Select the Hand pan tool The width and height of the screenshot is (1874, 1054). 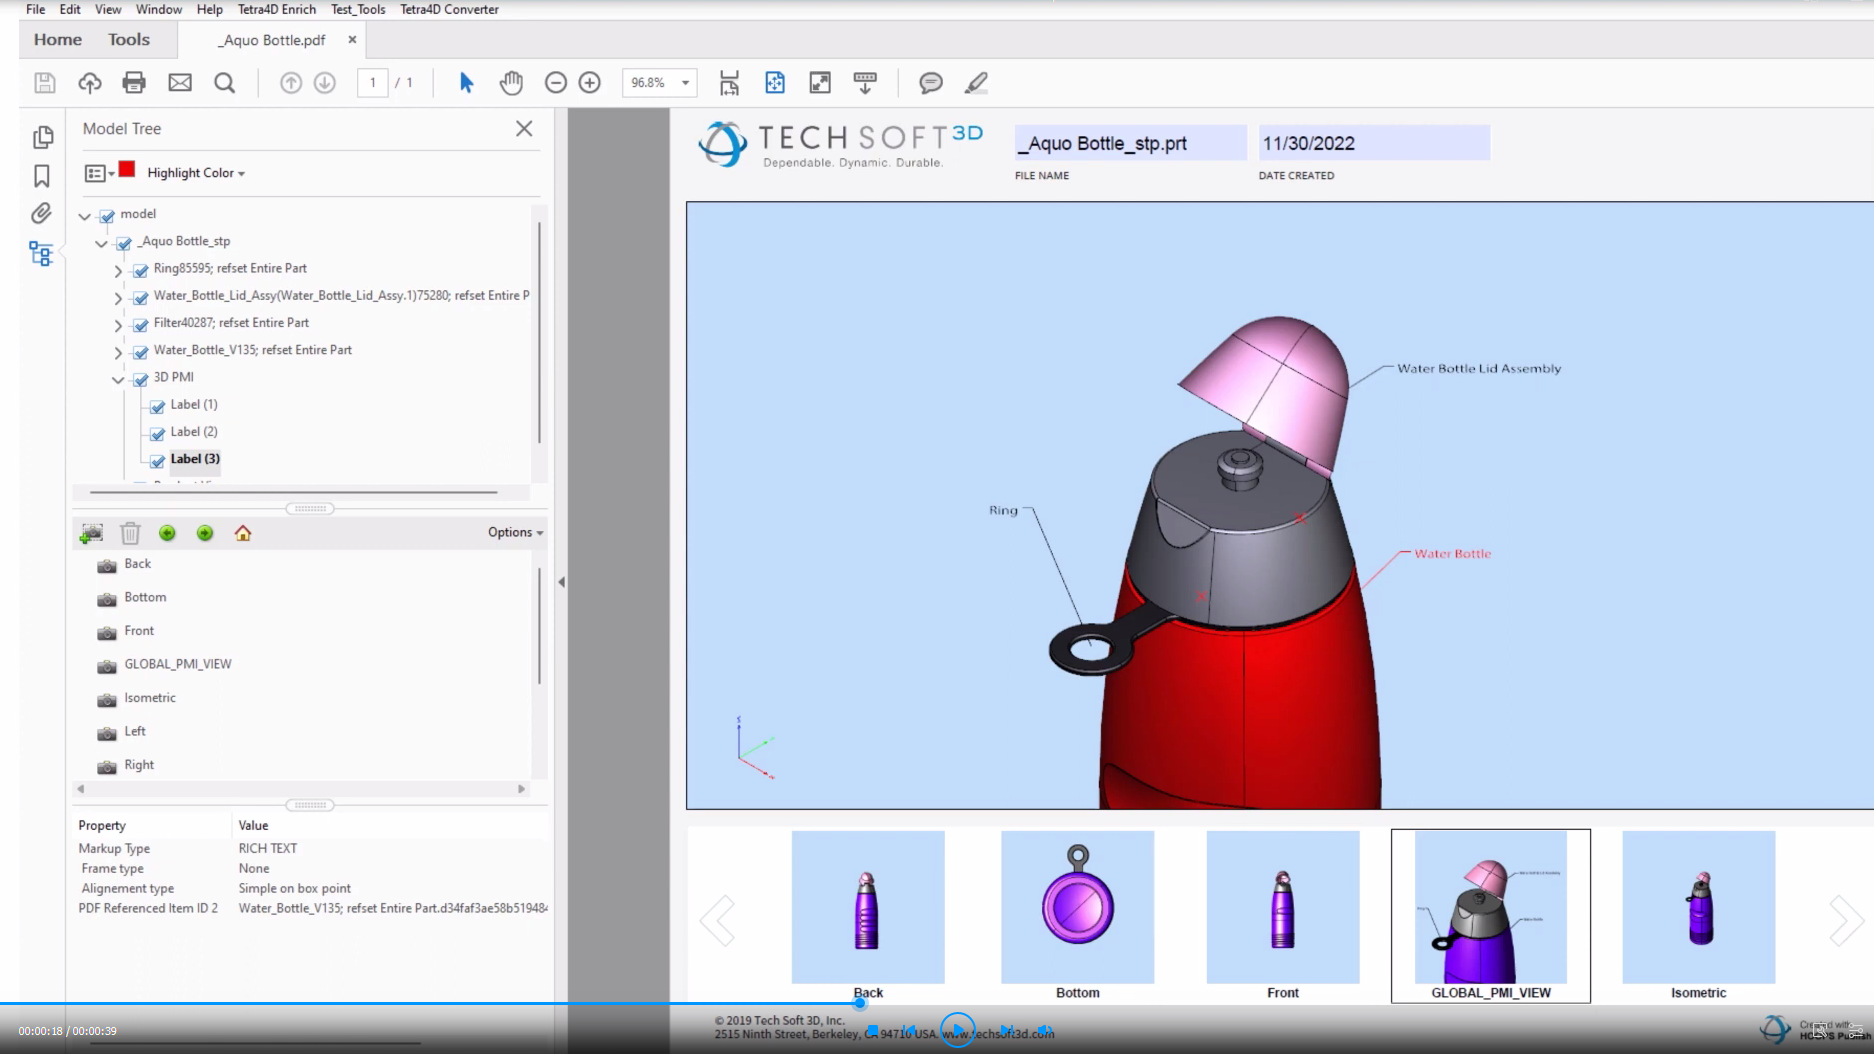pyautogui.click(x=511, y=83)
